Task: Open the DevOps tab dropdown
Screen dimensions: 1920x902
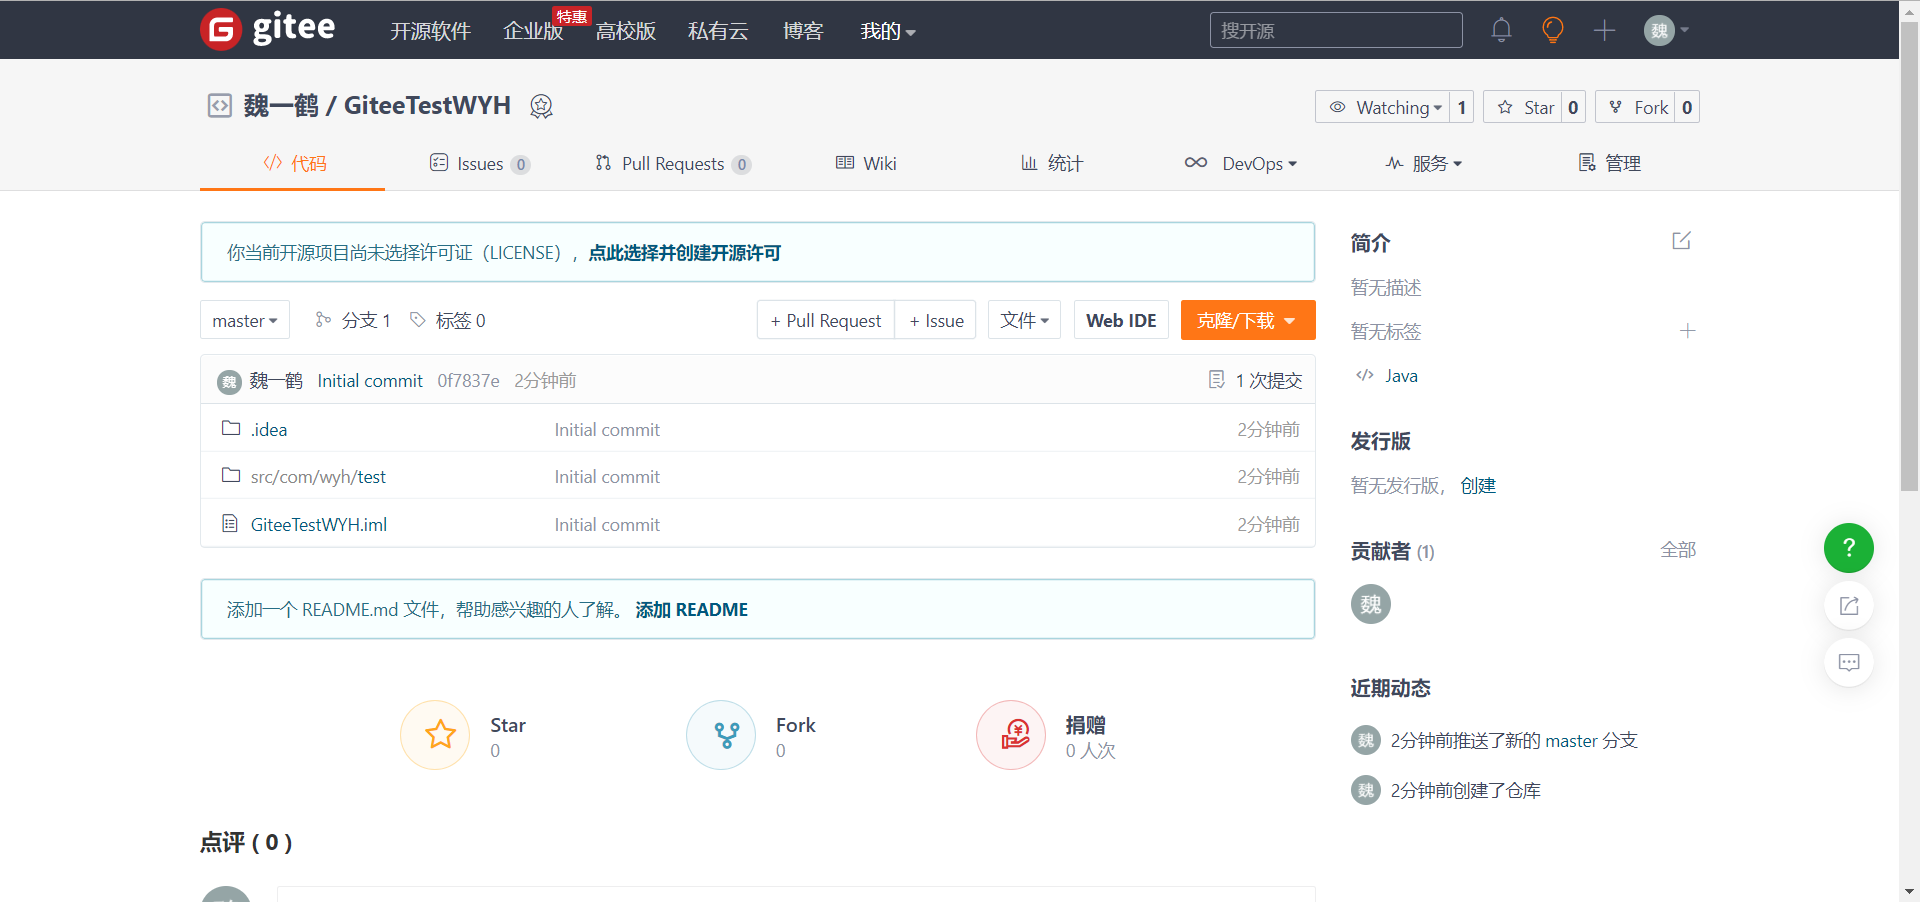Action: tap(1240, 163)
